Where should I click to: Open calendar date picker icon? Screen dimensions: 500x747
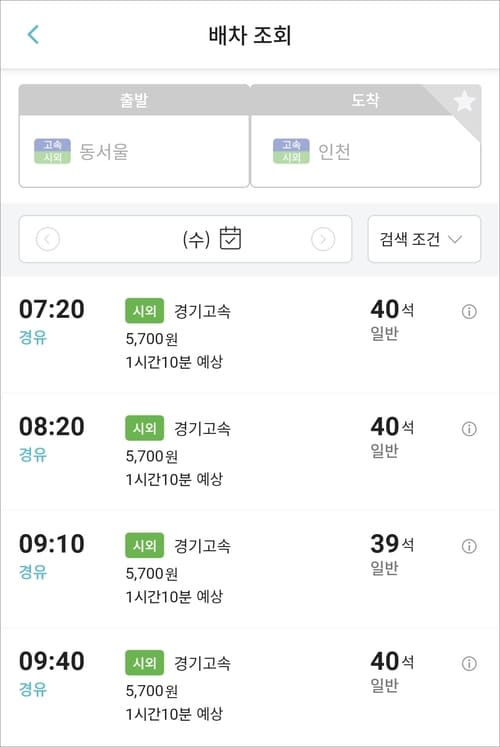coord(230,238)
